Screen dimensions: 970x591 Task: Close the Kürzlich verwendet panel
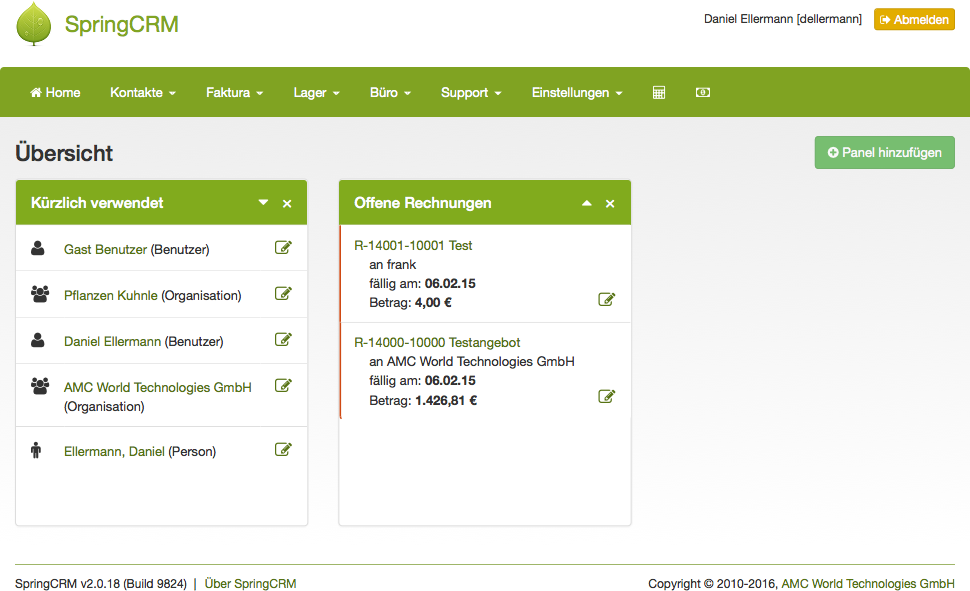tap(287, 204)
